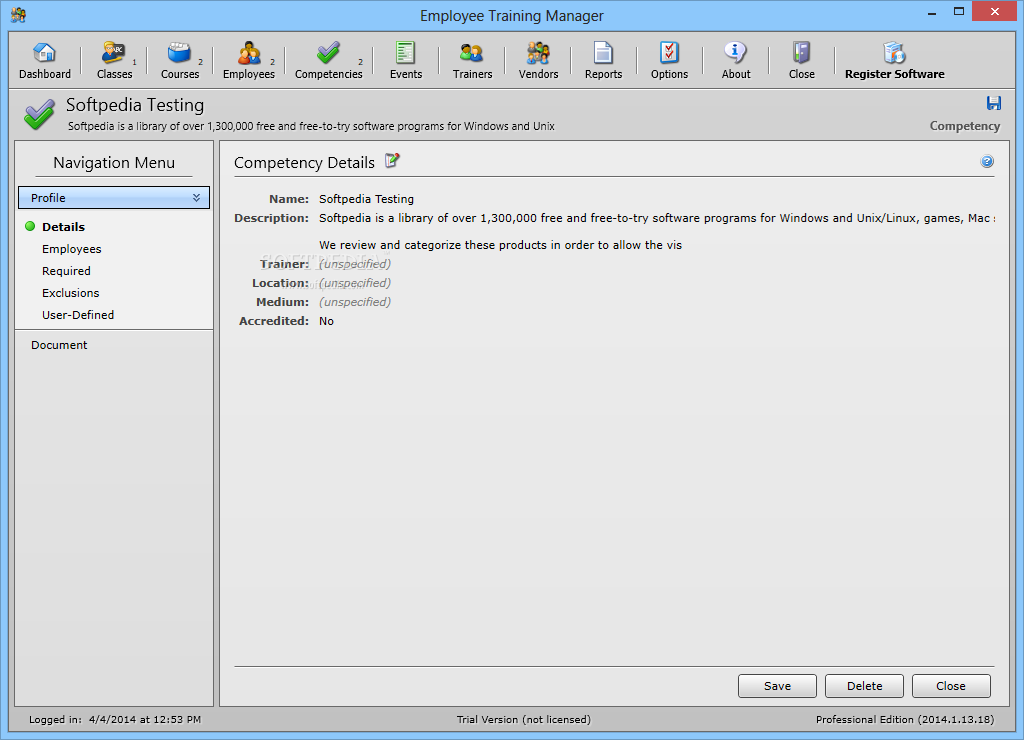Minimize the Employee Training Manager window
Screen dimensions: 1024x740
click(932, 12)
